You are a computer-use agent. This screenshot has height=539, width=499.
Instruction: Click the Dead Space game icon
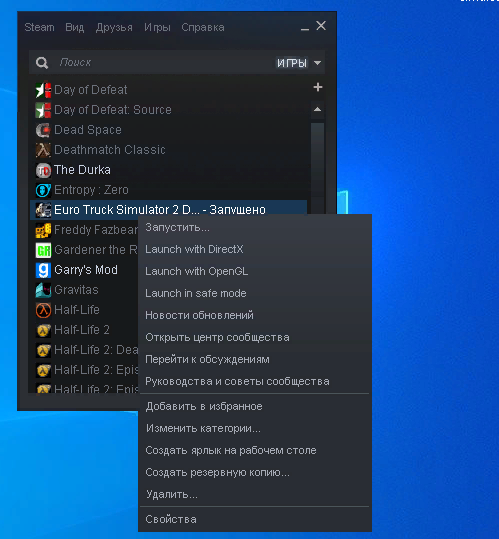click(x=43, y=130)
